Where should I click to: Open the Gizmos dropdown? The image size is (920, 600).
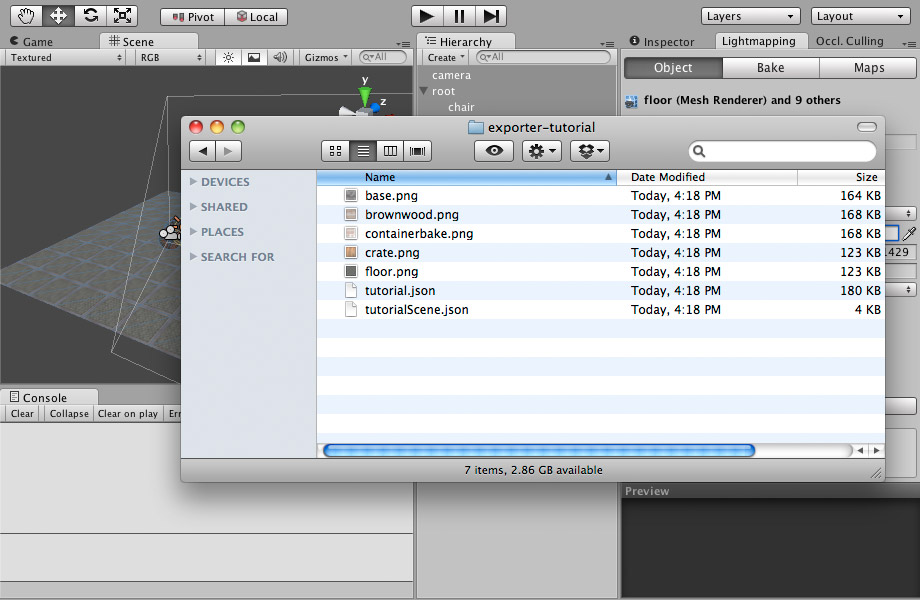click(x=322, y=57)
